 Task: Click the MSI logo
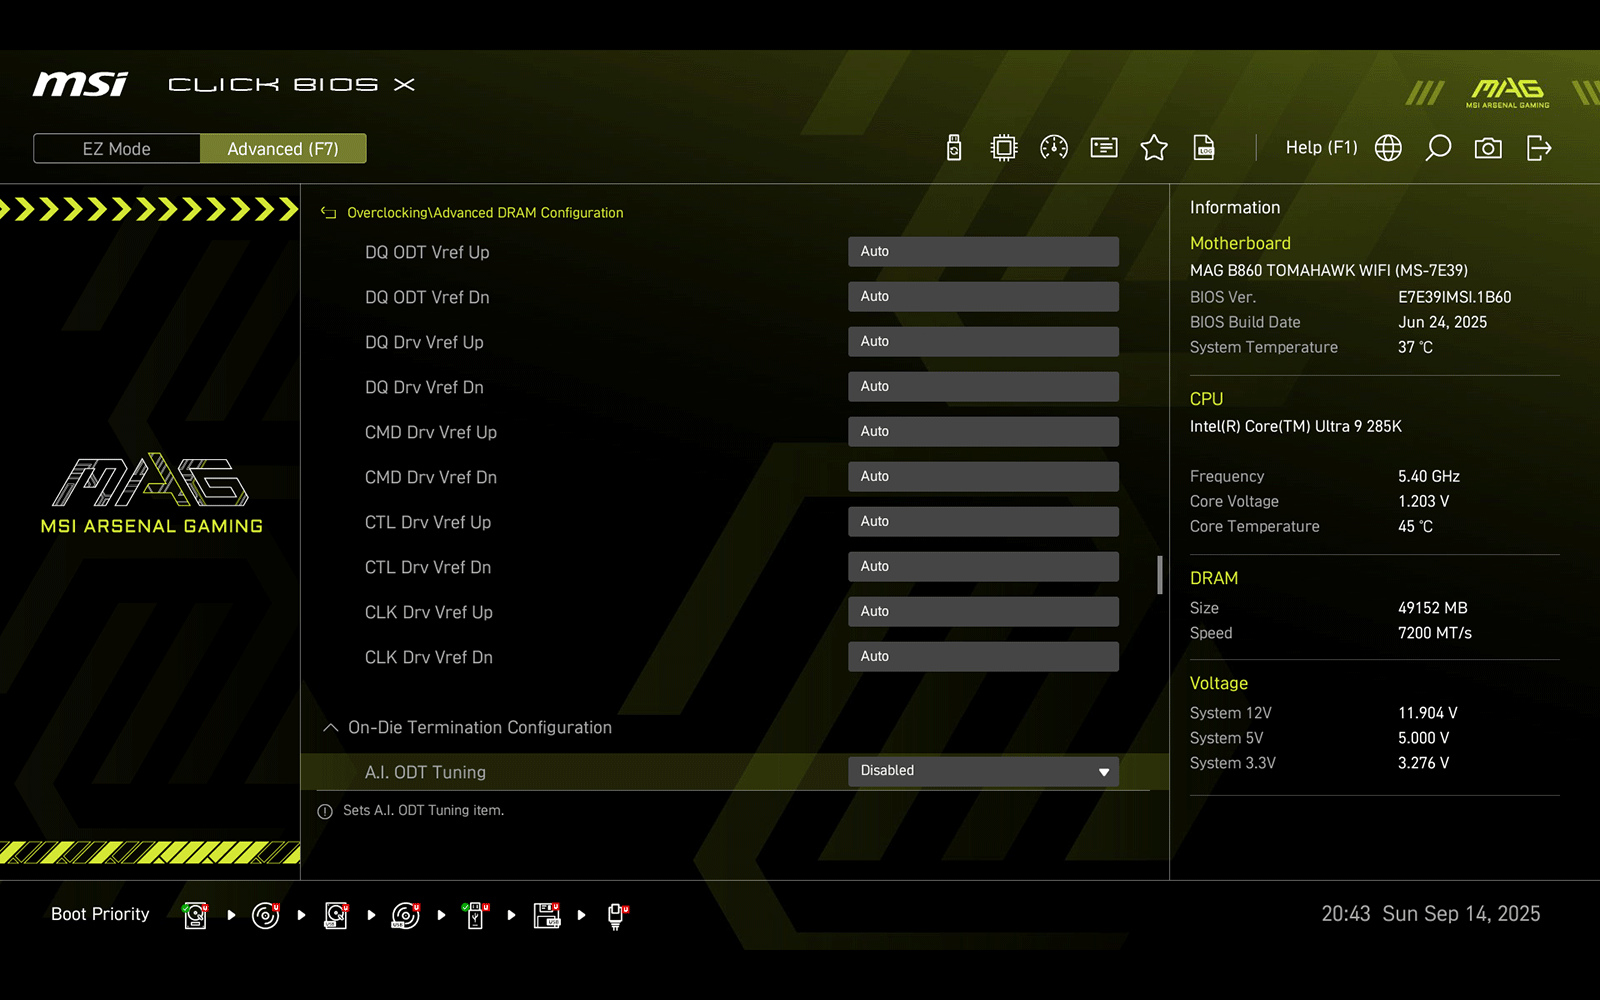[80, 84]
